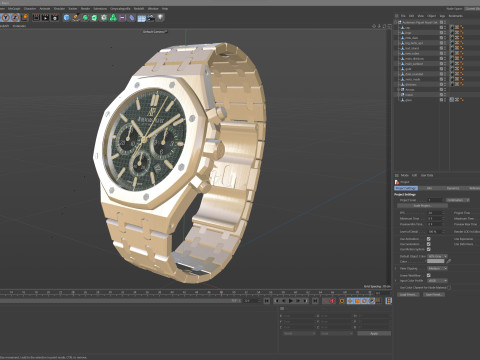
Task: Add a Cube primitive object
Action: (66, 18)
